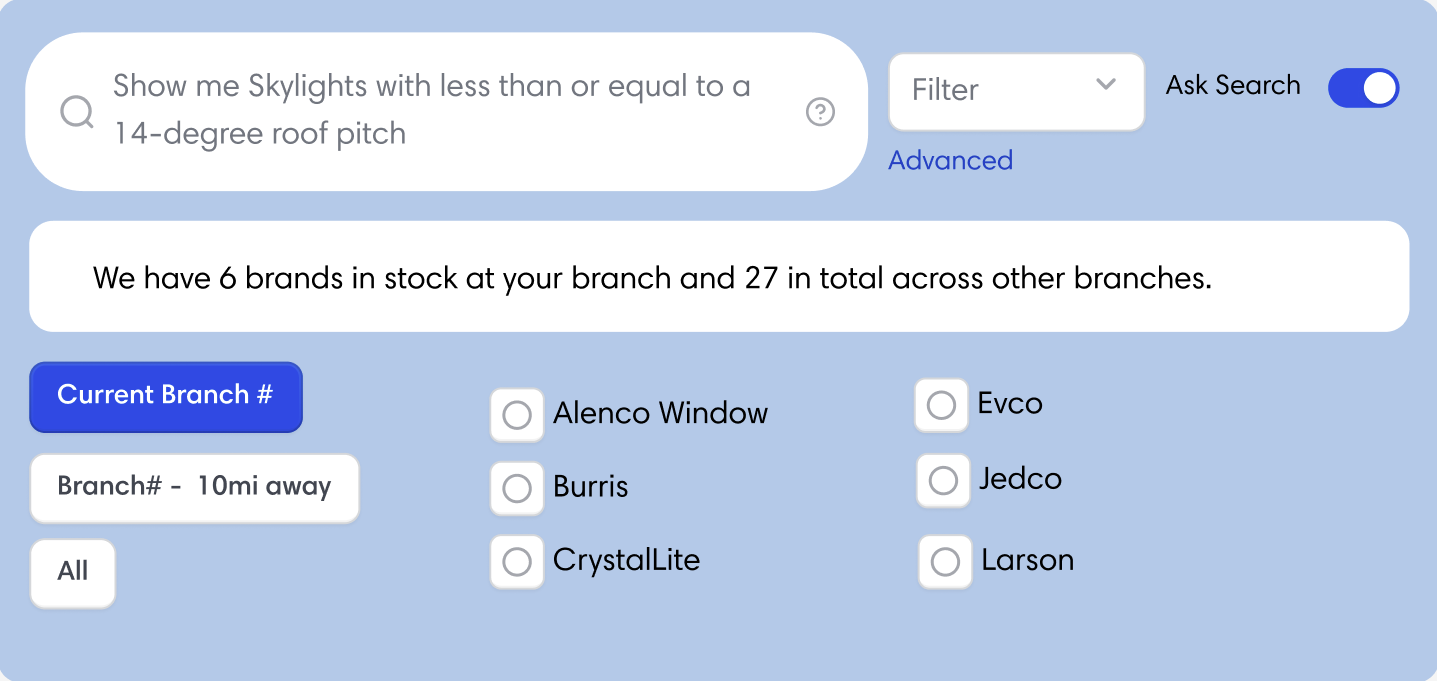Open the Filter dropdown
Screen dimensions: 1437x681
tap(1016, 91)
